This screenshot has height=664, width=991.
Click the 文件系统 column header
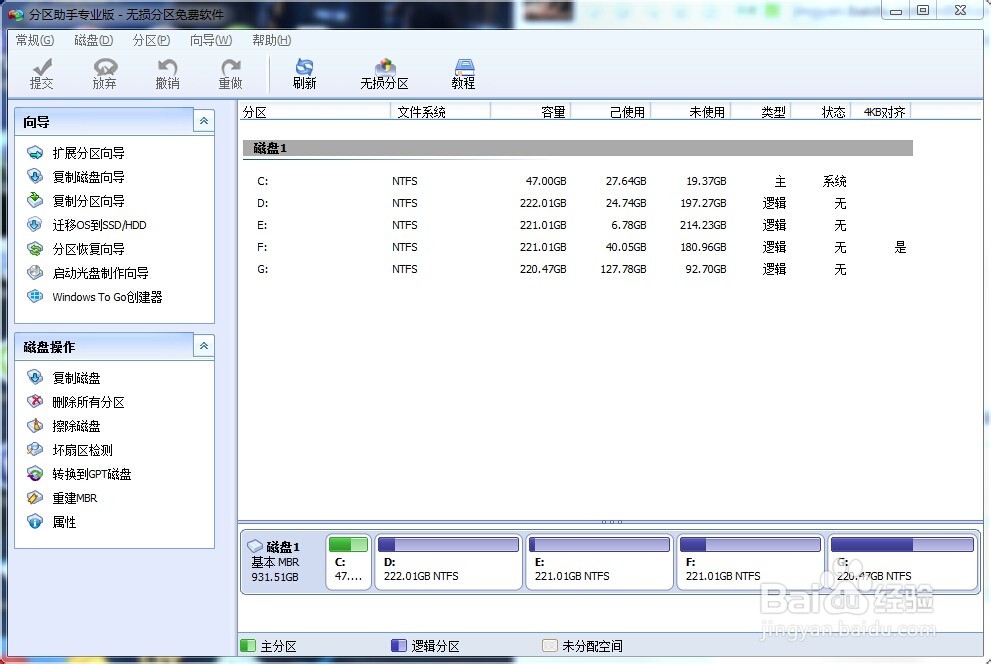441,112
